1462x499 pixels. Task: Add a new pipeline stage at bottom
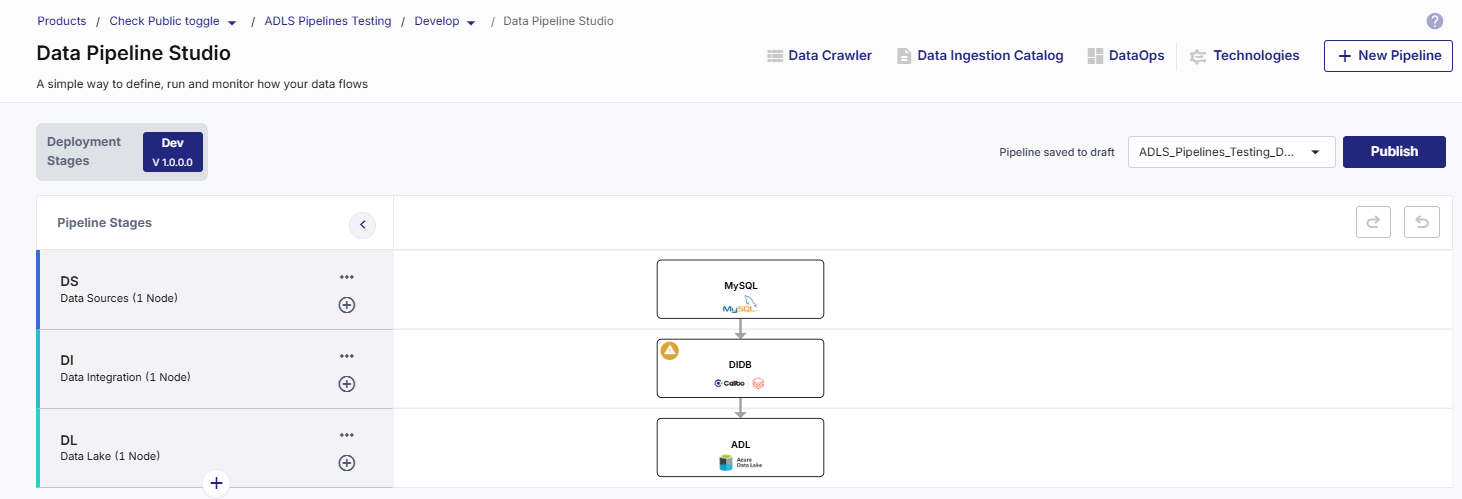point(216,484)
